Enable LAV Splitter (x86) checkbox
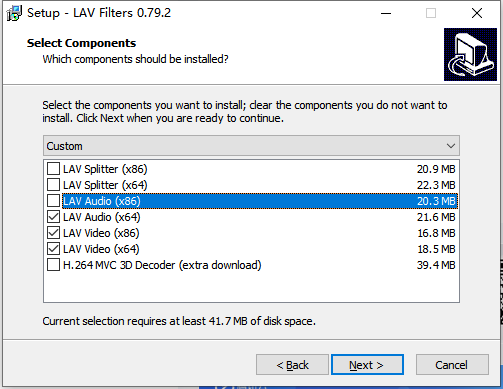 pos(53,169)
